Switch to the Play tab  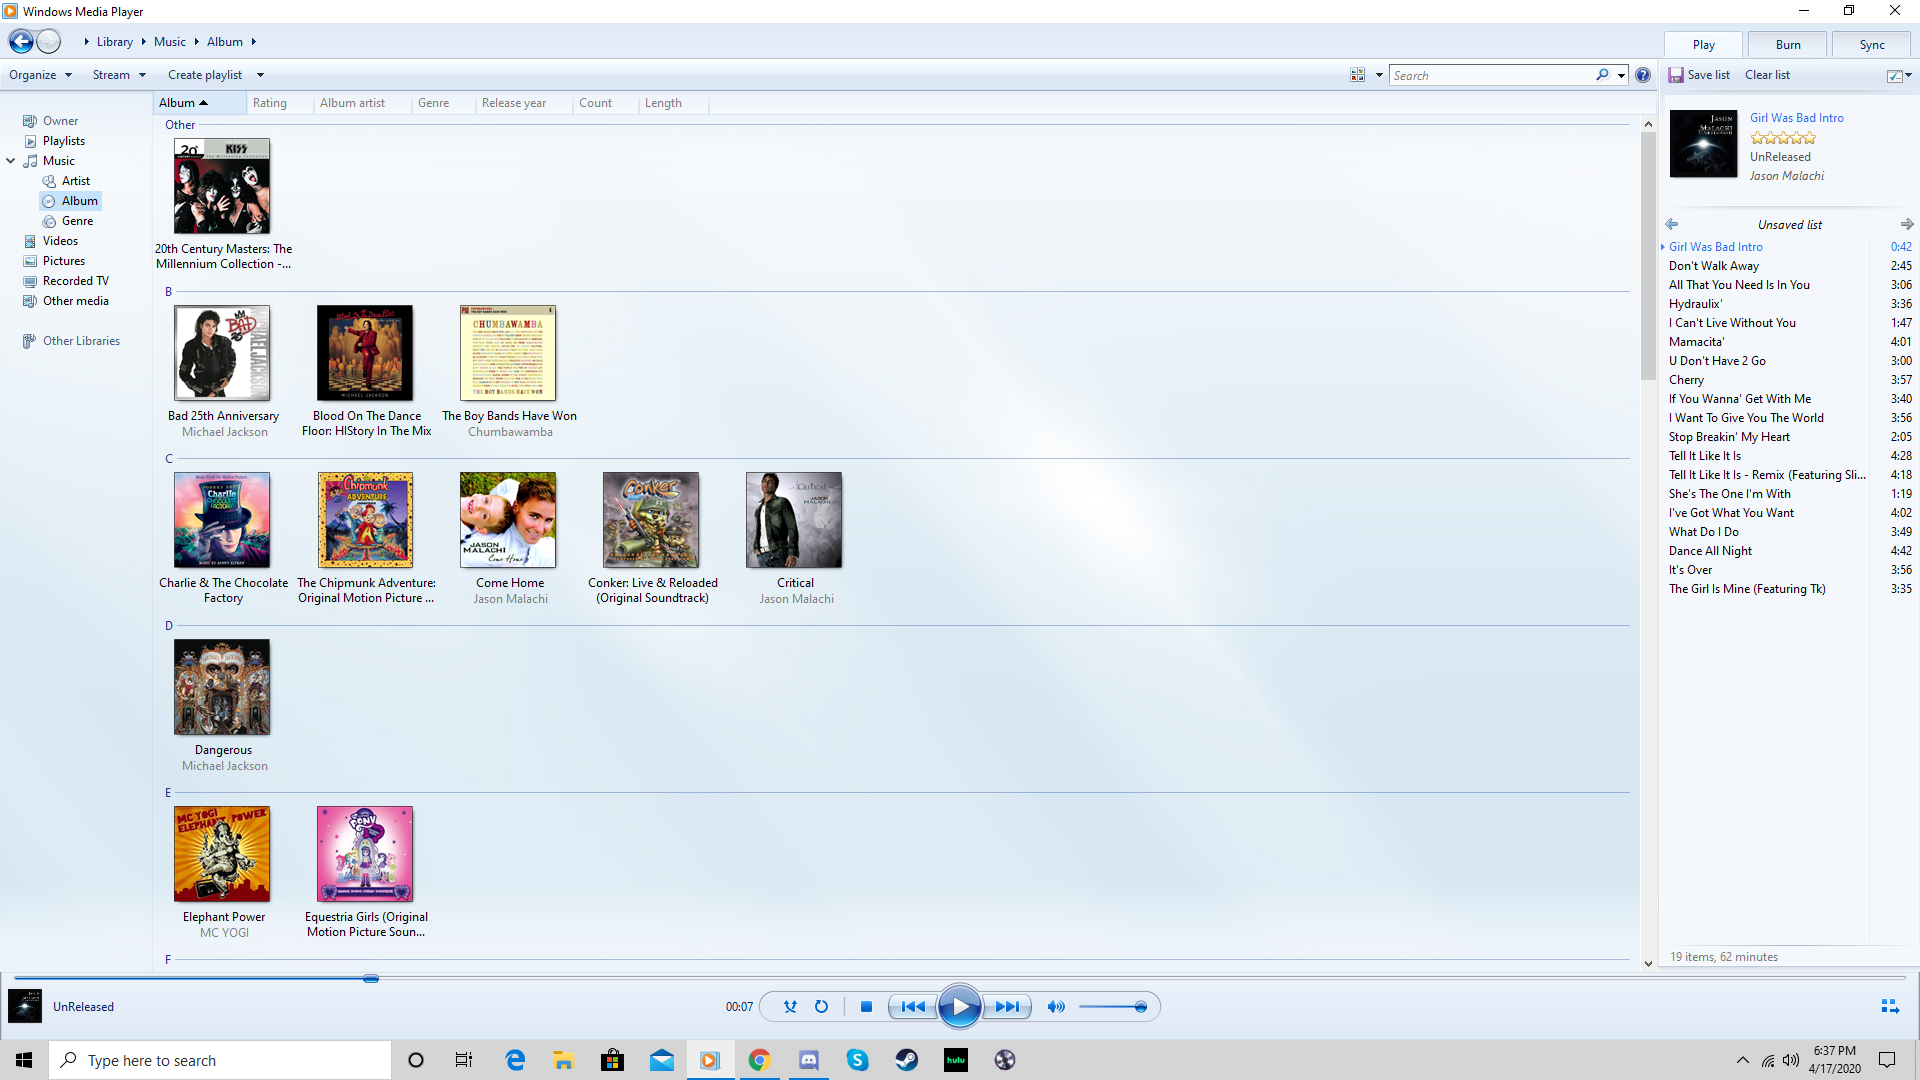[1704, 45]
